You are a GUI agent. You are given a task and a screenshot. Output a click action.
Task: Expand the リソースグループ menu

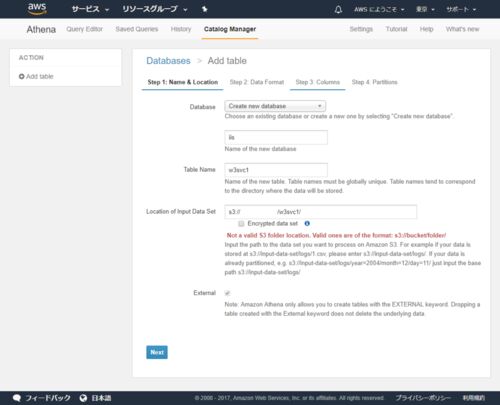tap(155, 9)
